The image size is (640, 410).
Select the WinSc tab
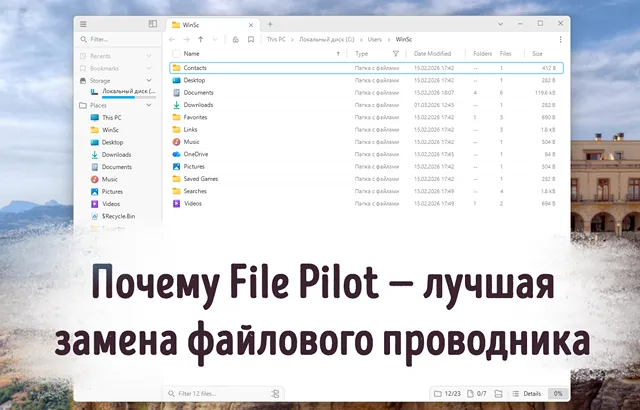click(x=211, y=25)
